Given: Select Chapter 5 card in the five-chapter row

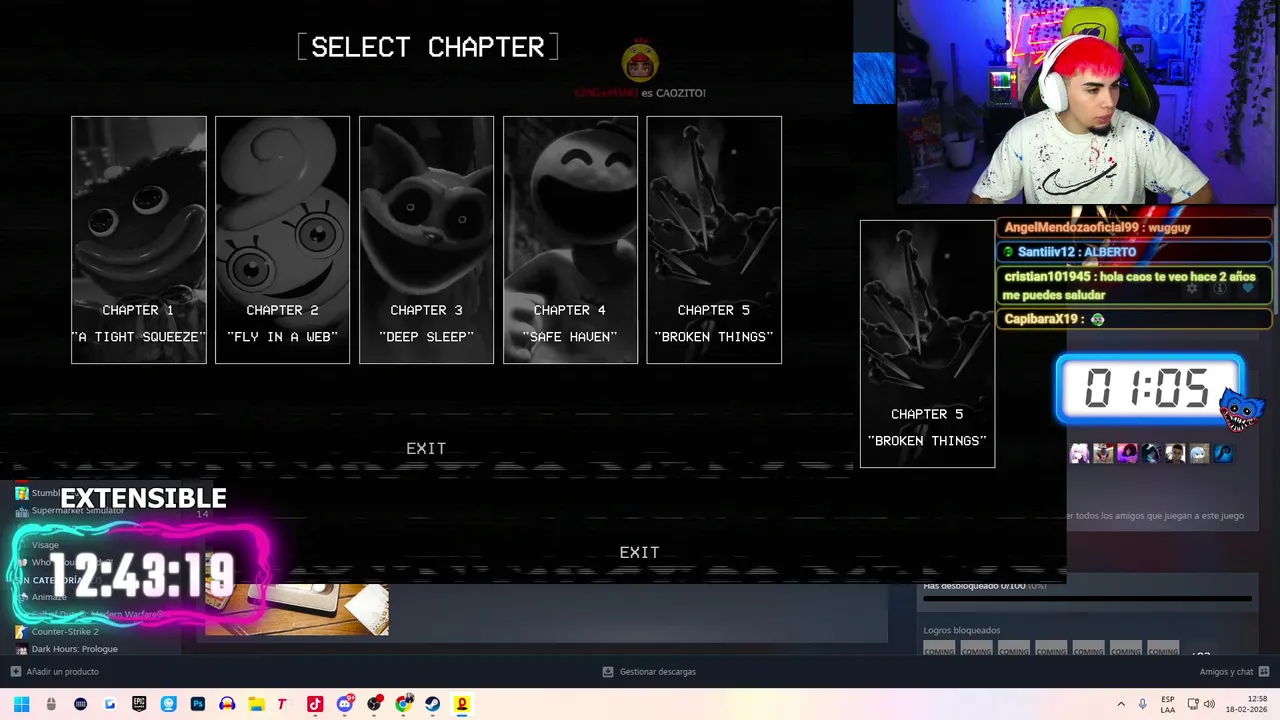Looking at the screenshot, I should (x=714, y=240).
